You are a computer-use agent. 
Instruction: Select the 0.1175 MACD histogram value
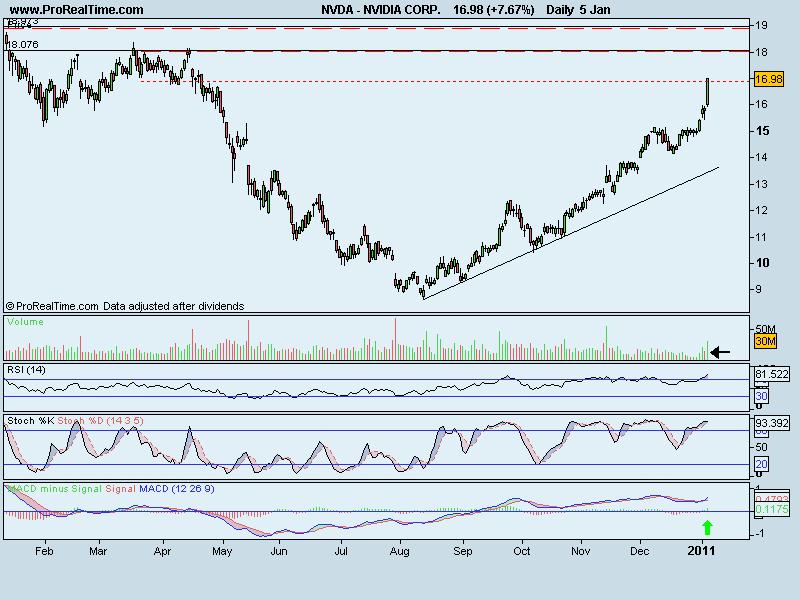tap(771, 509)
